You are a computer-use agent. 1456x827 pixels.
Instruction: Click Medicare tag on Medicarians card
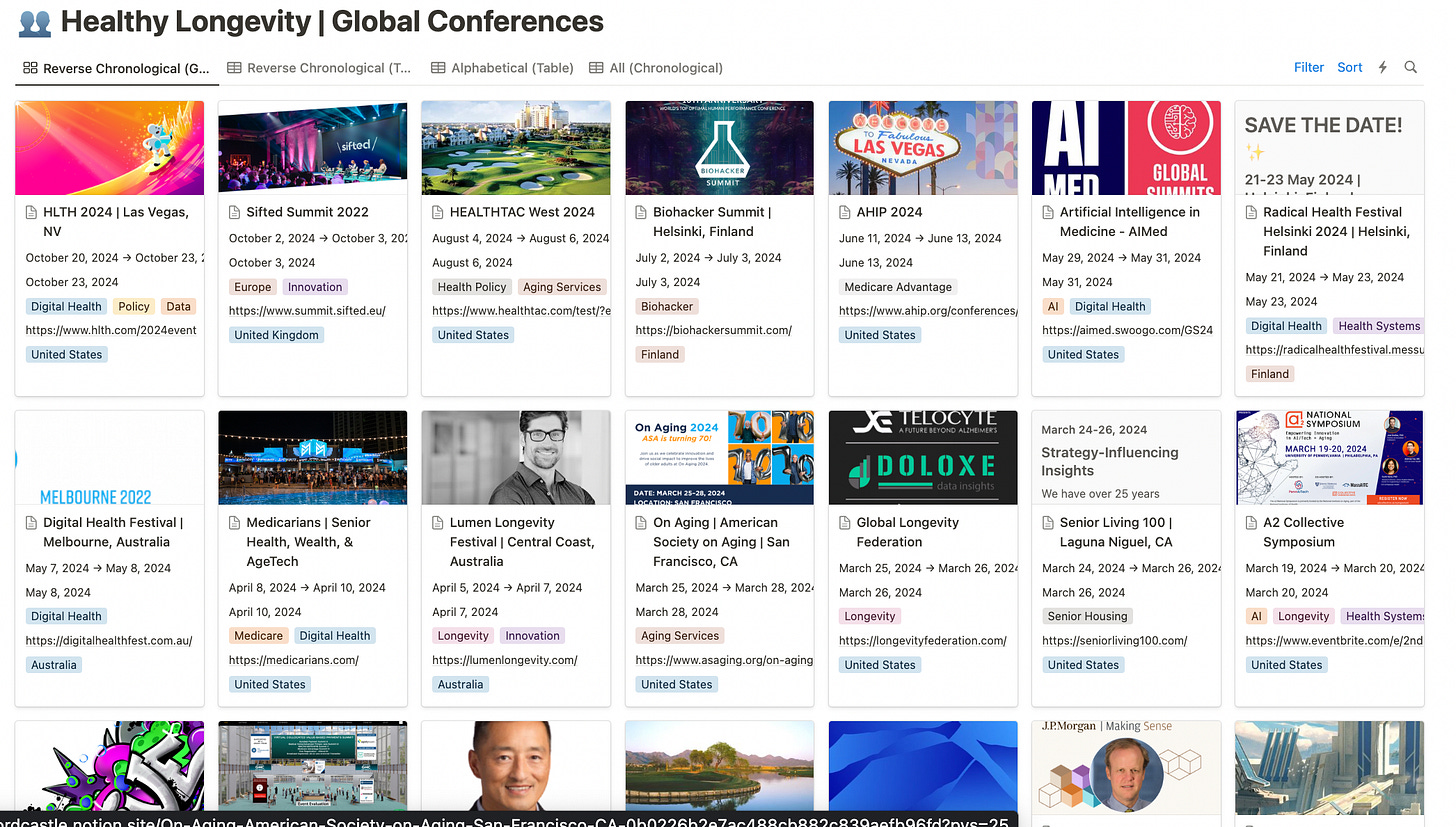(259, 636)
